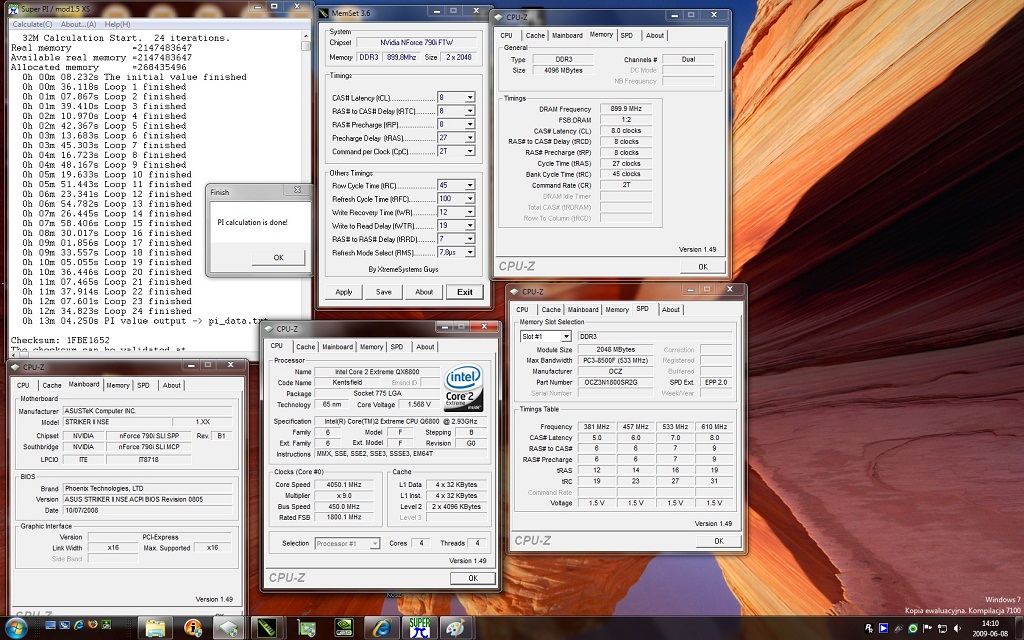The image size is (1024, 640).
Task: Click OK in CPU-Z SPD window
Action: (x=718, y=541)
